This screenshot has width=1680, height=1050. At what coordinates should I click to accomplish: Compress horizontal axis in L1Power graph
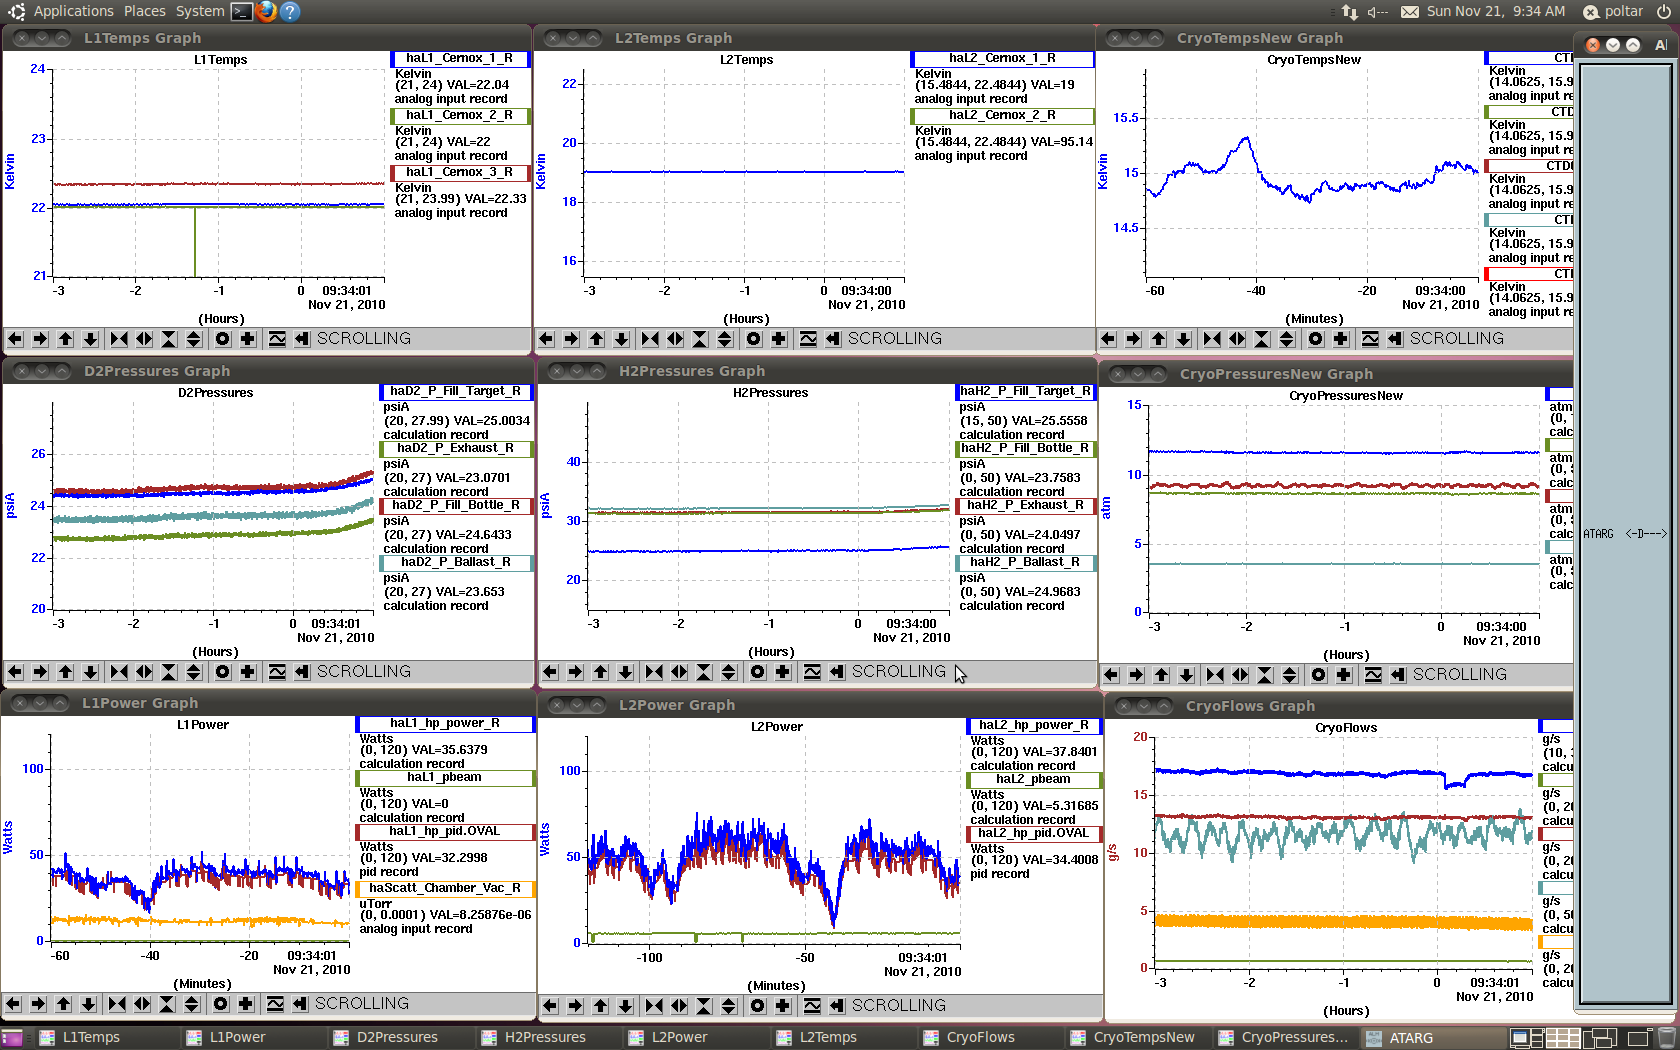(x=117, y=1004)
